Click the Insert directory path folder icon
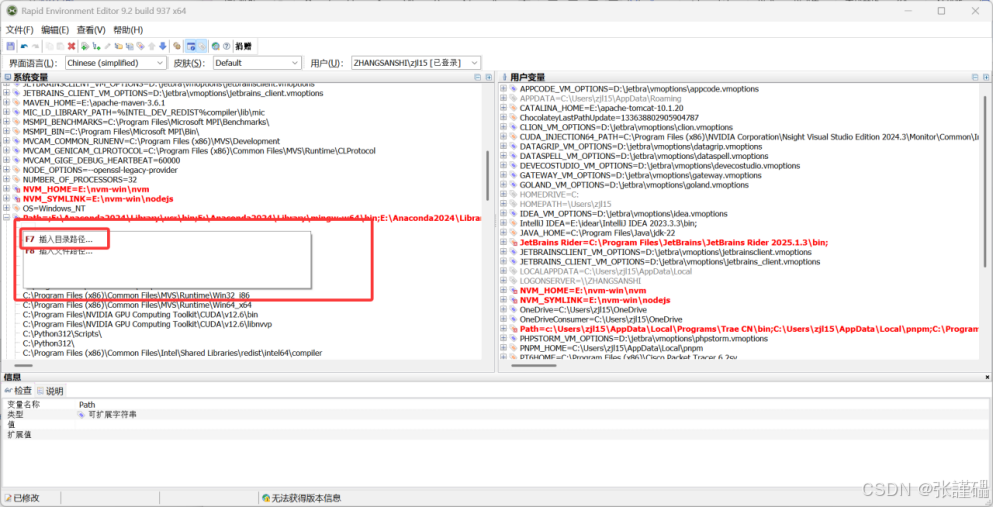 [118, 46]
